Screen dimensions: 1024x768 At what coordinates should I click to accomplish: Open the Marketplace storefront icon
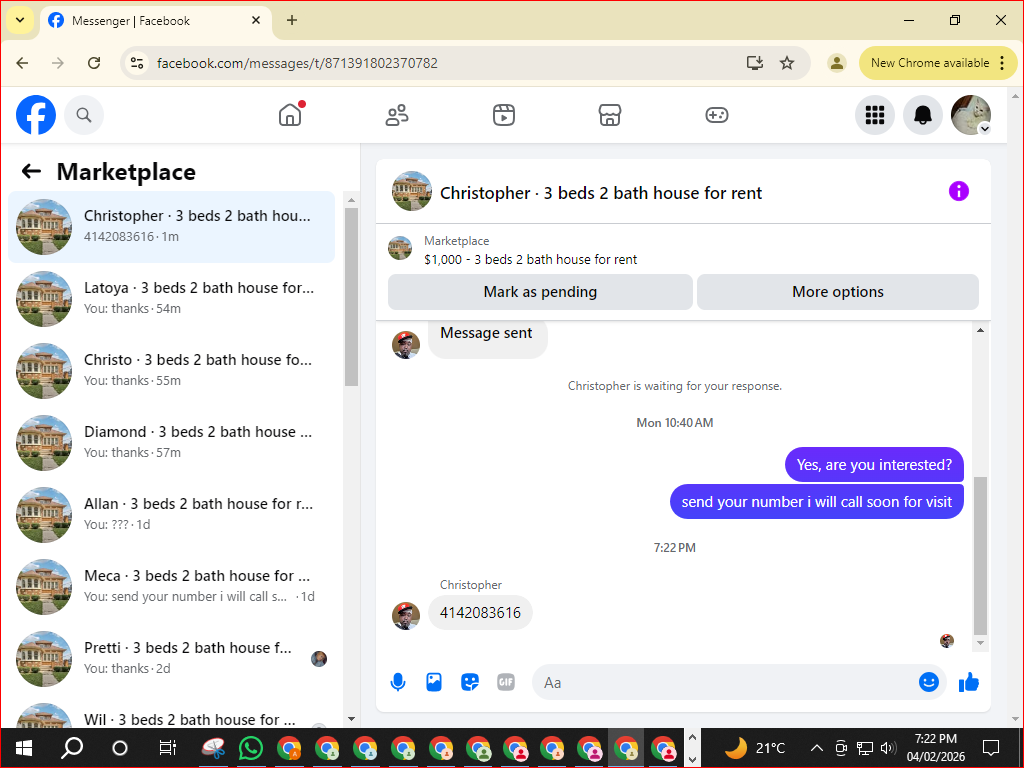point(610,115)
